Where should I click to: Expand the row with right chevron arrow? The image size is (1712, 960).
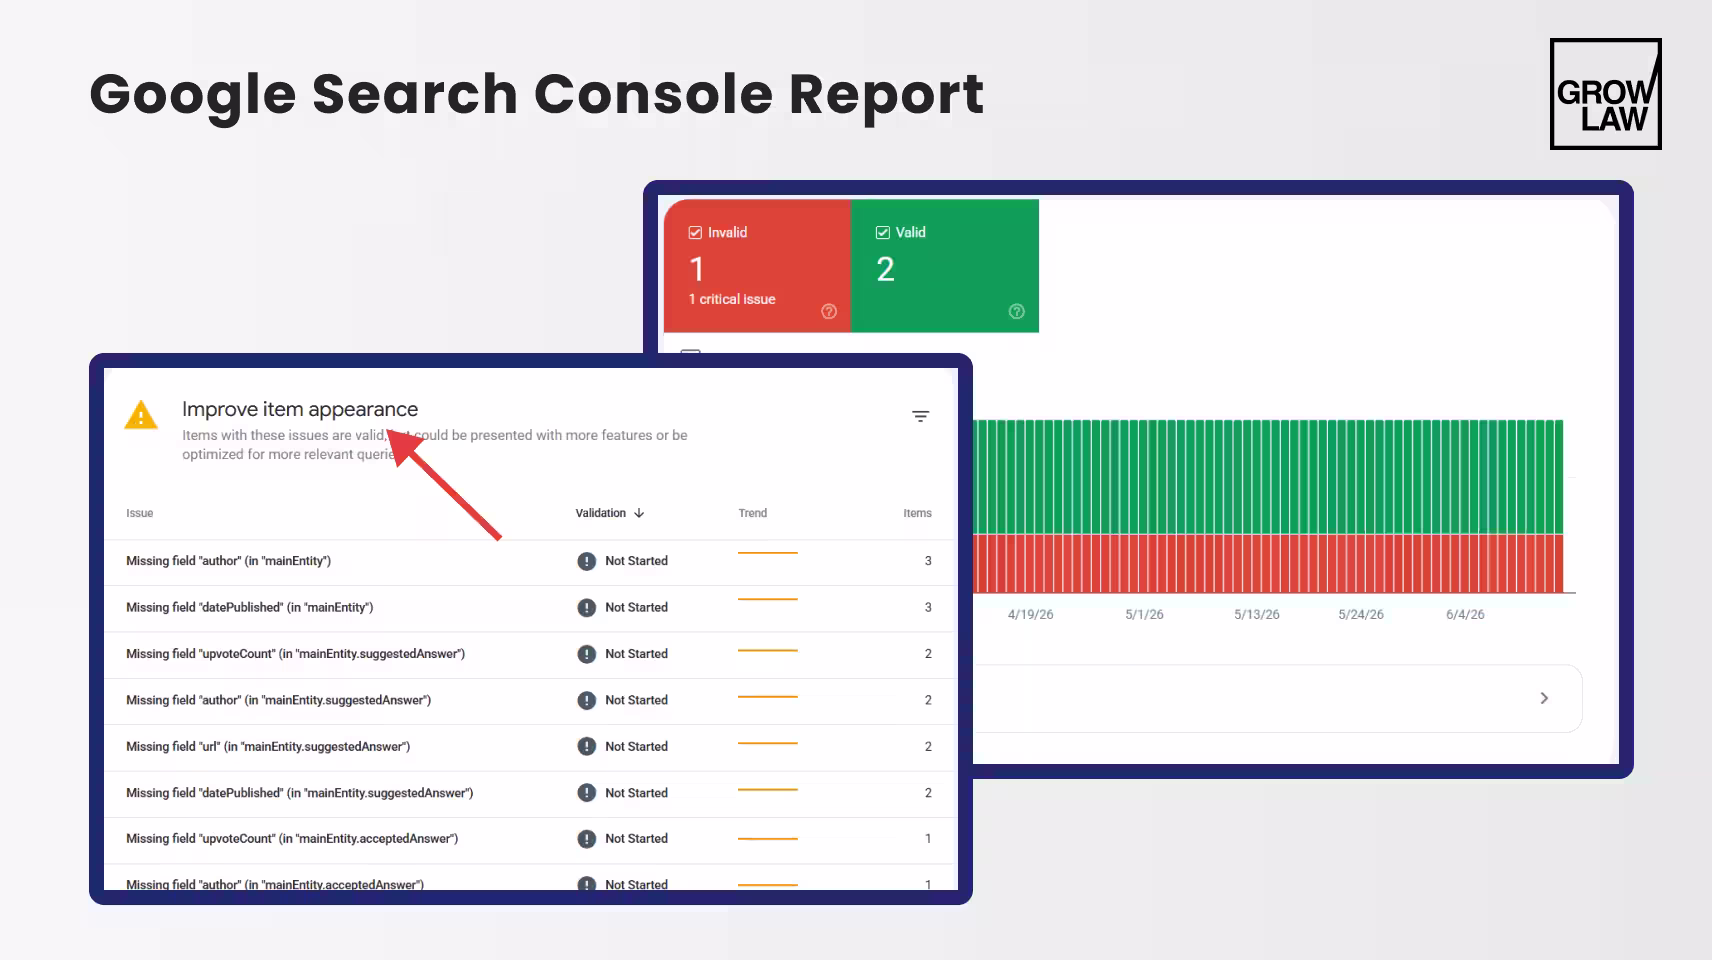[1544, 698]
